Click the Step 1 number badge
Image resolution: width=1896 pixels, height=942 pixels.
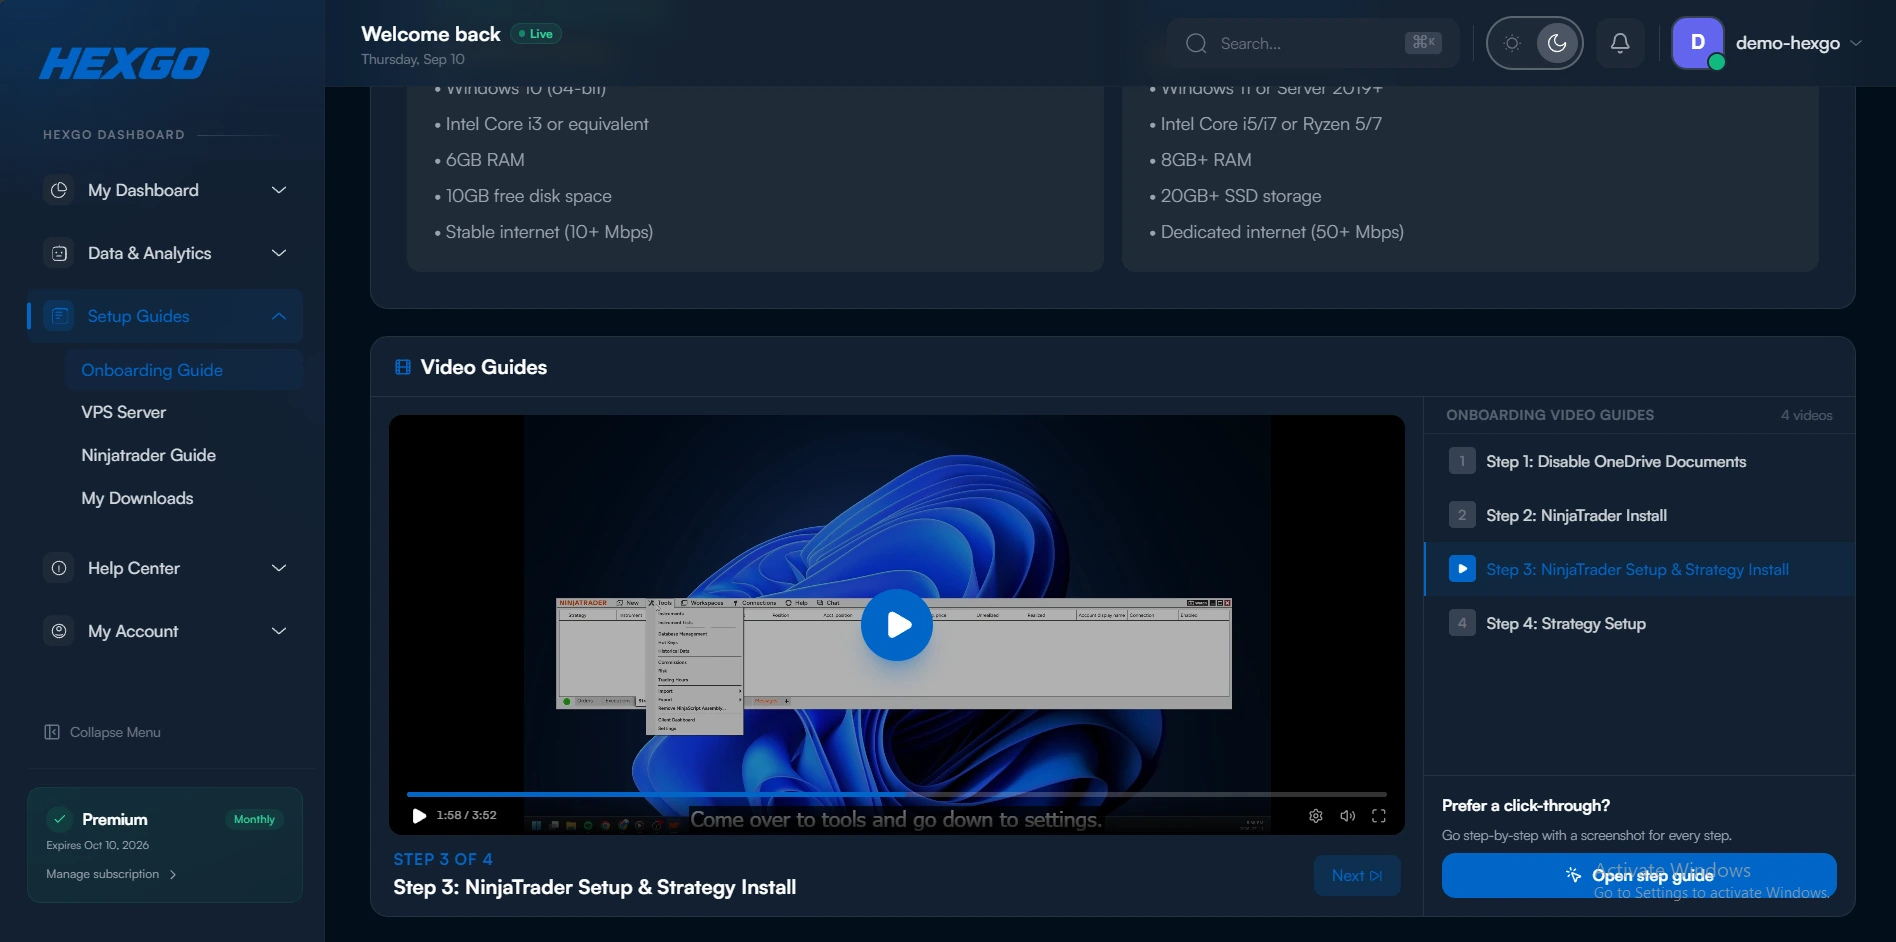click(x=1462, y=461)
